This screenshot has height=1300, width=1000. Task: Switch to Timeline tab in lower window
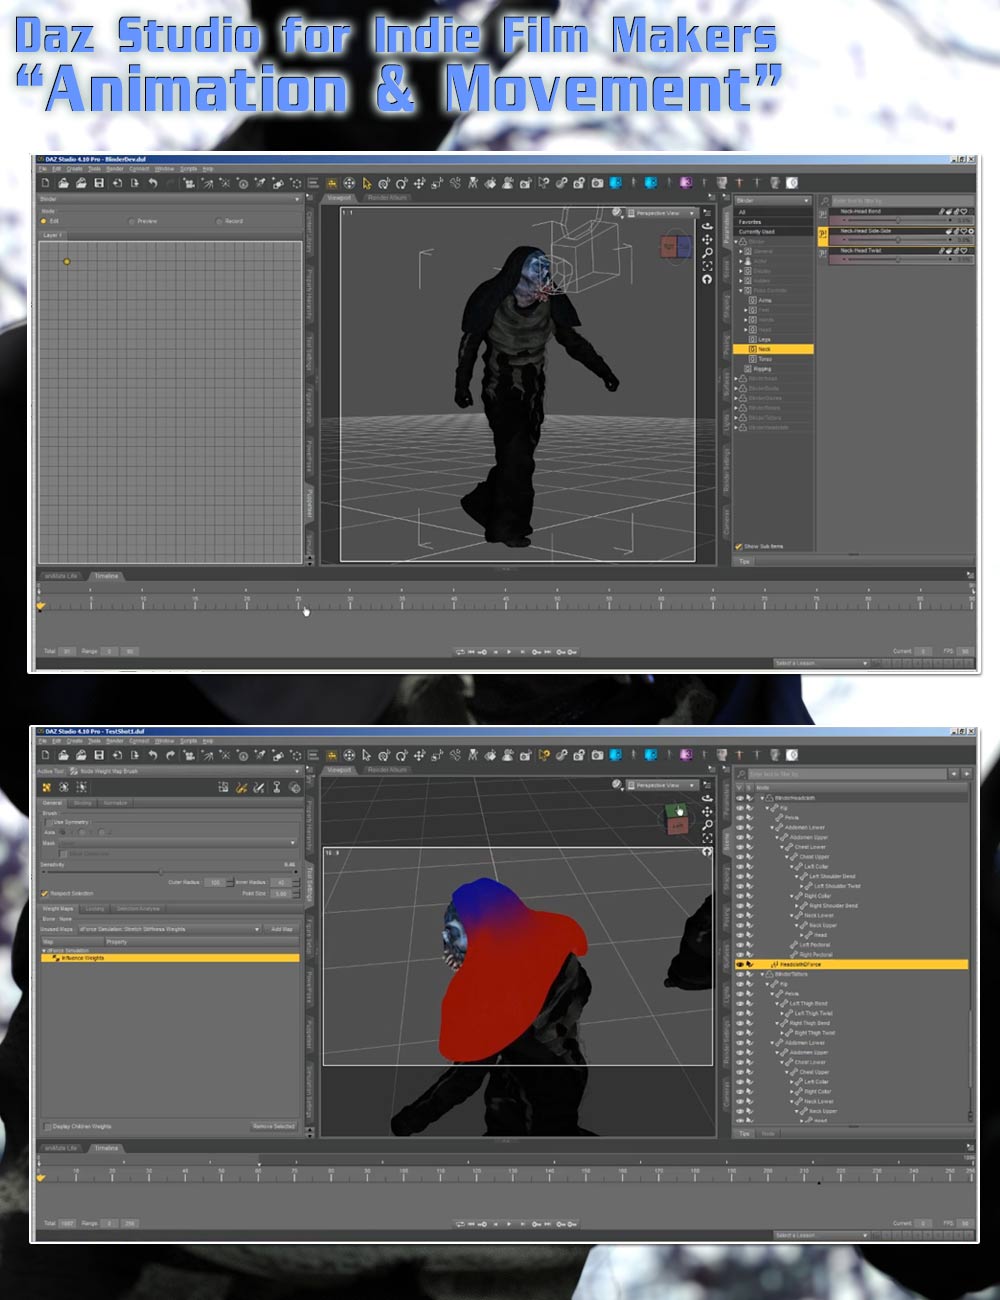click(x=106, y=1148)
